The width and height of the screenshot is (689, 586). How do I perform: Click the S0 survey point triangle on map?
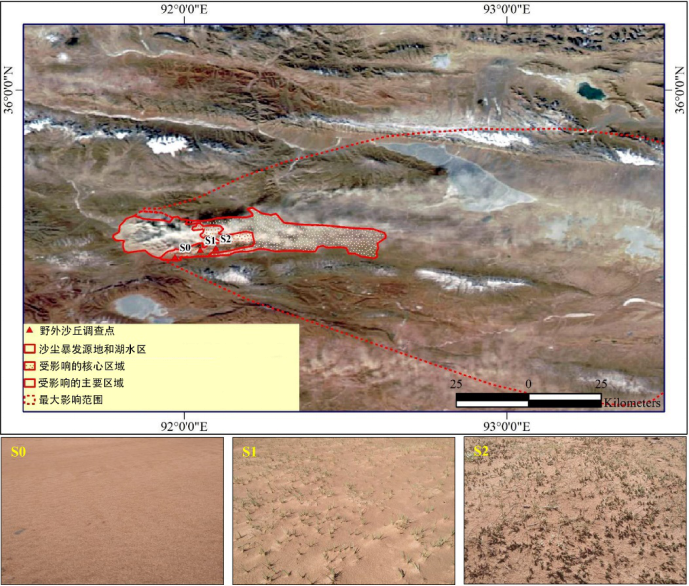pos(175,258)
